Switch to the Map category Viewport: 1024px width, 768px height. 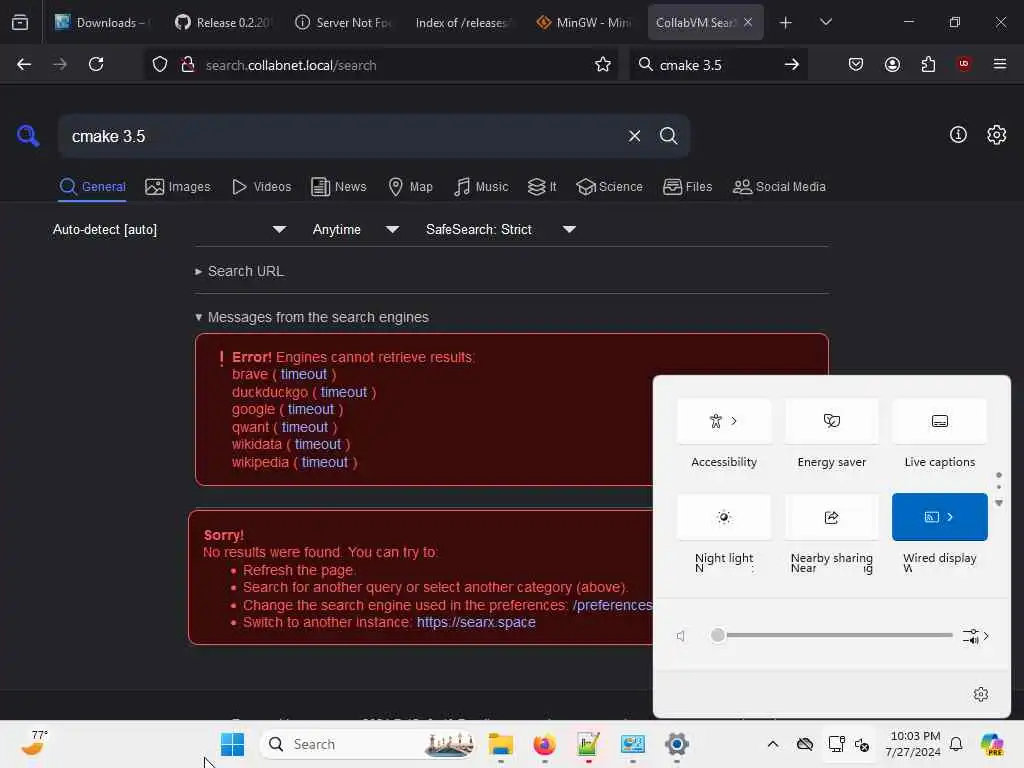tap(410, 187)
